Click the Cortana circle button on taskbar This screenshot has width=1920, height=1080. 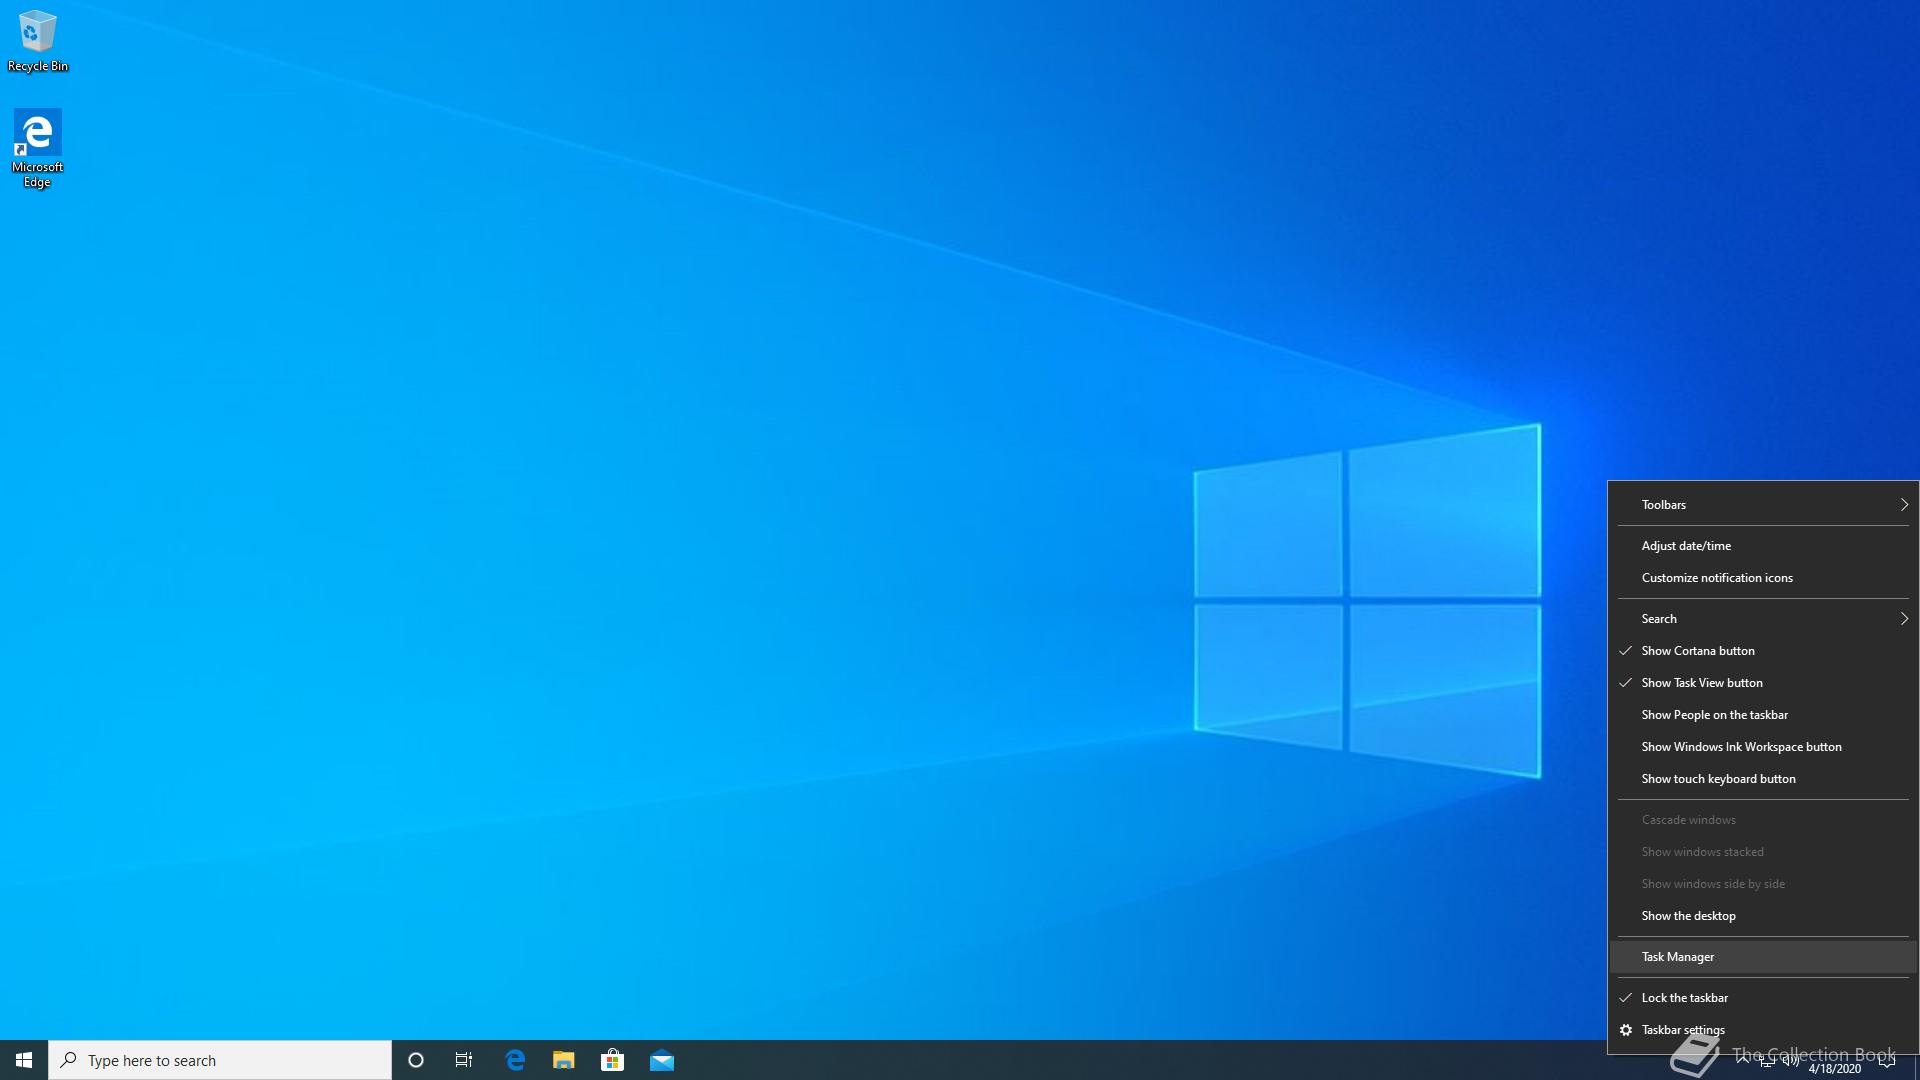tap(416, 1060)
